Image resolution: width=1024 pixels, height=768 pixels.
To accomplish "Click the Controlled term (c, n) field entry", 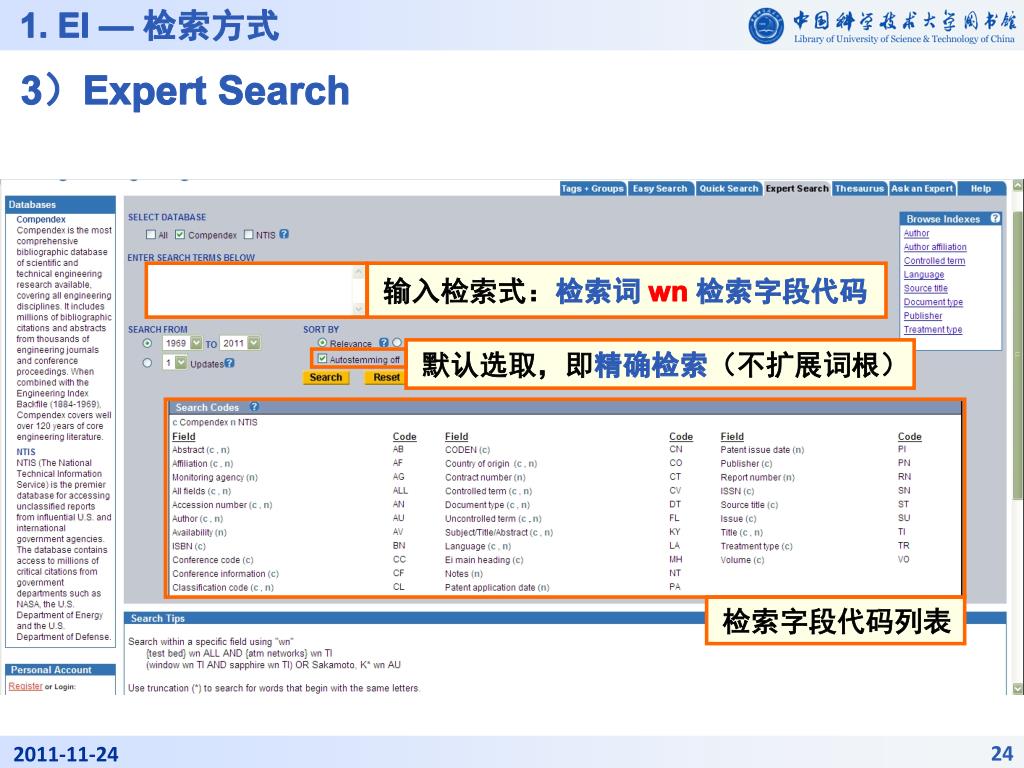I will (488, 491).
